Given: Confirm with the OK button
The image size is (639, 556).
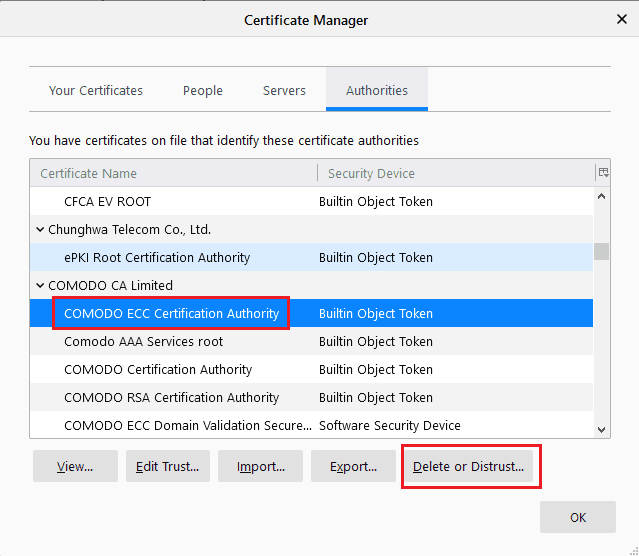Looking at the screenshot, I should coord(577,517).
